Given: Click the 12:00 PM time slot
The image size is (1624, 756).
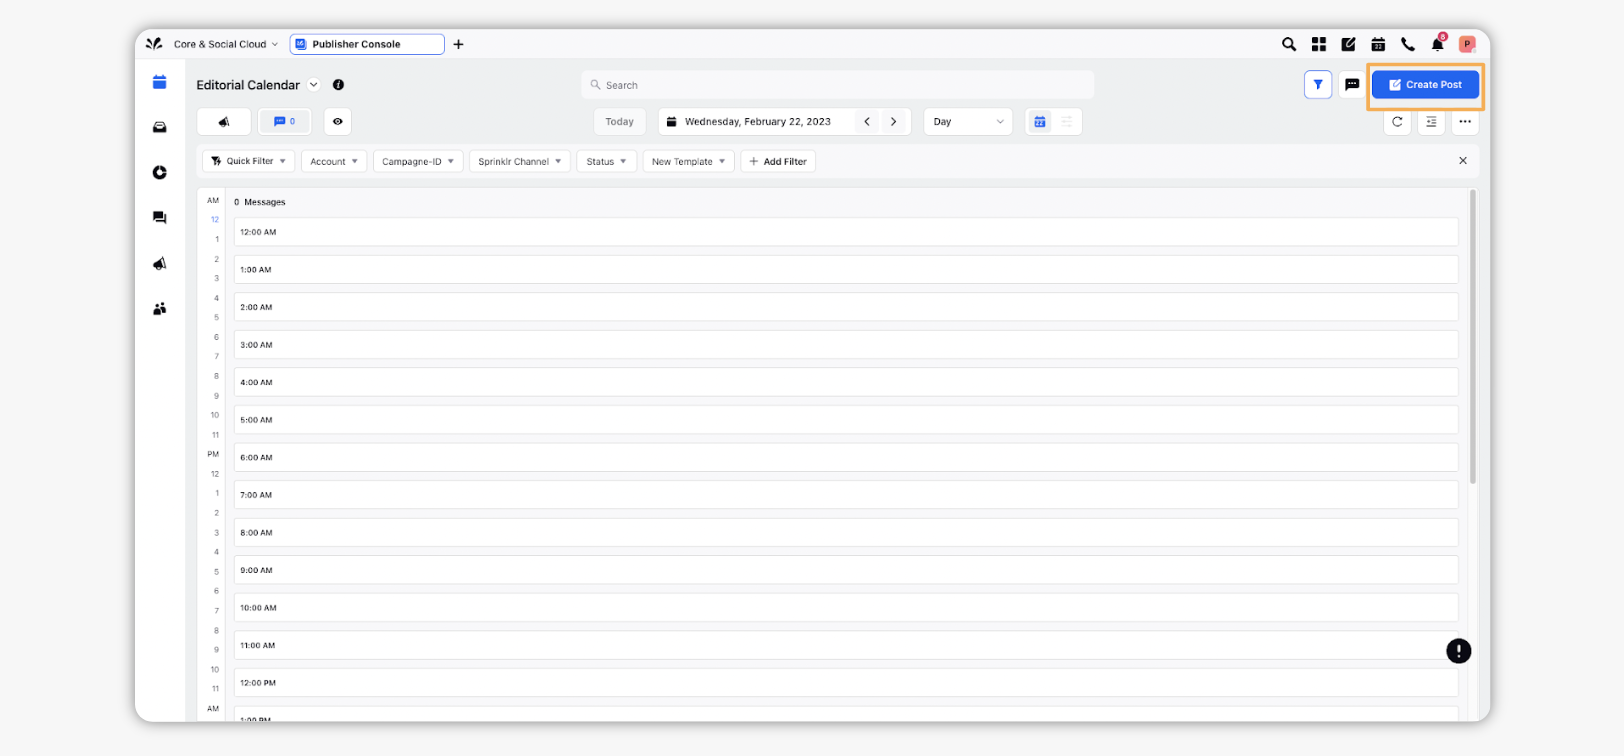Looking at the screenshot, I should click(x=846, y=683).
